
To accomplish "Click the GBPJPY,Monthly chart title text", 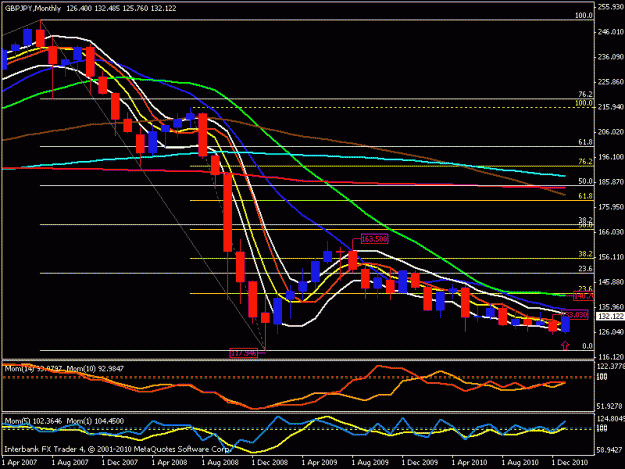I will tap(33, 8).
